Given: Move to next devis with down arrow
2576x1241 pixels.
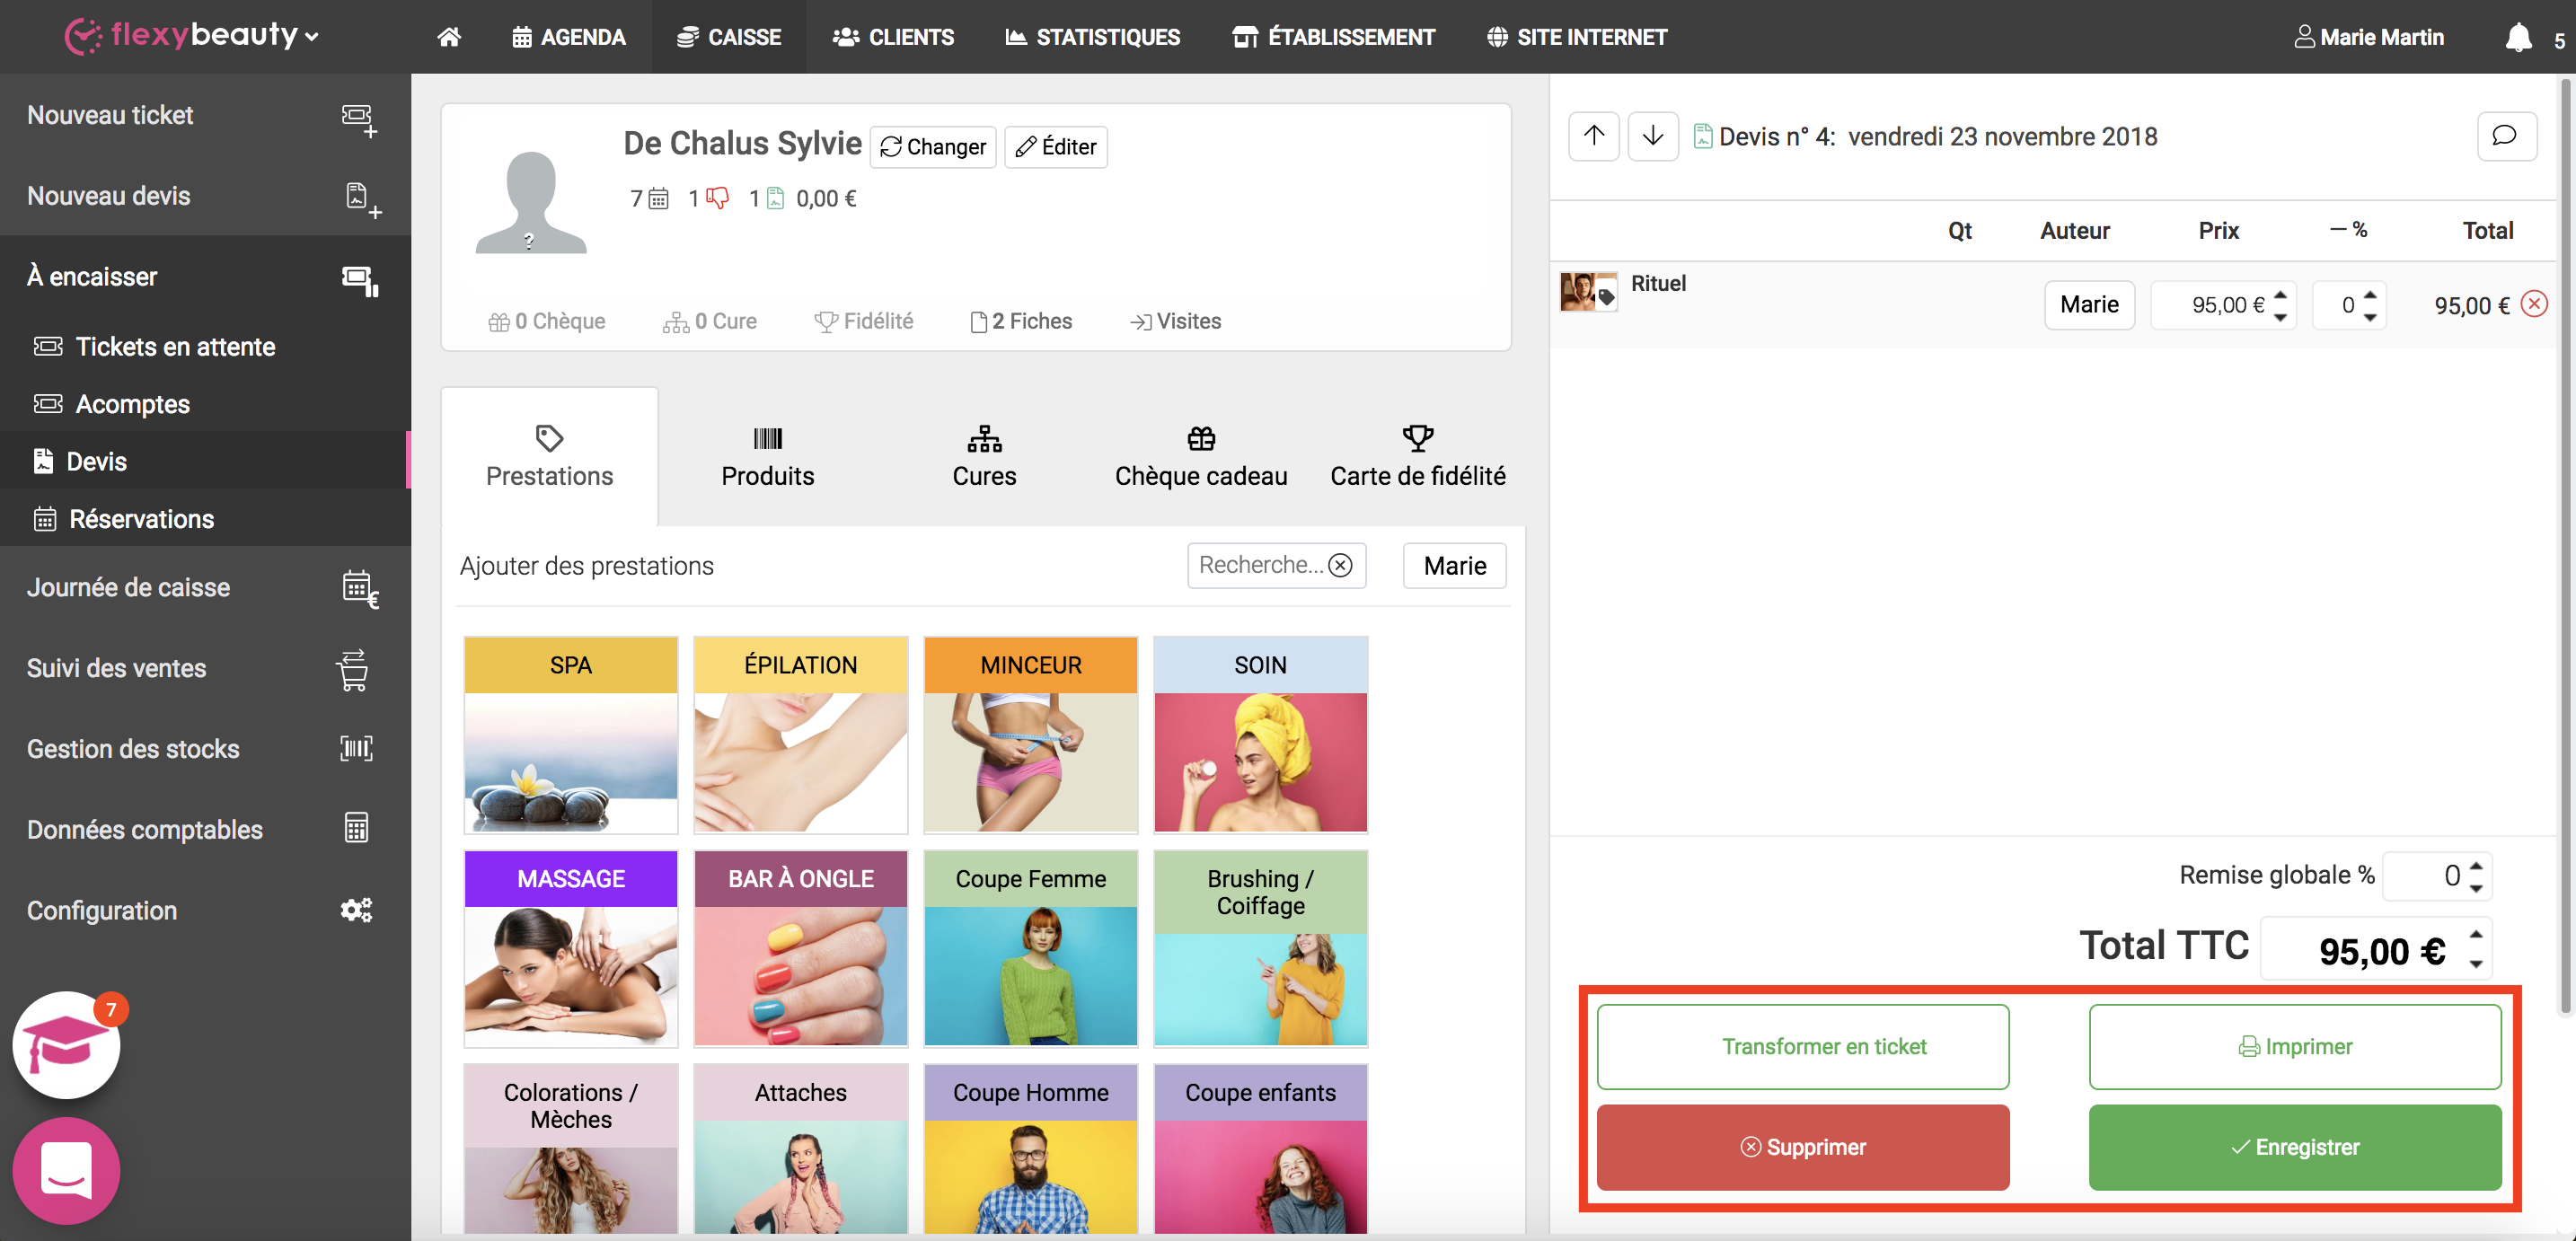Looking at the screenshot, I should click(x=1653, y=136).
